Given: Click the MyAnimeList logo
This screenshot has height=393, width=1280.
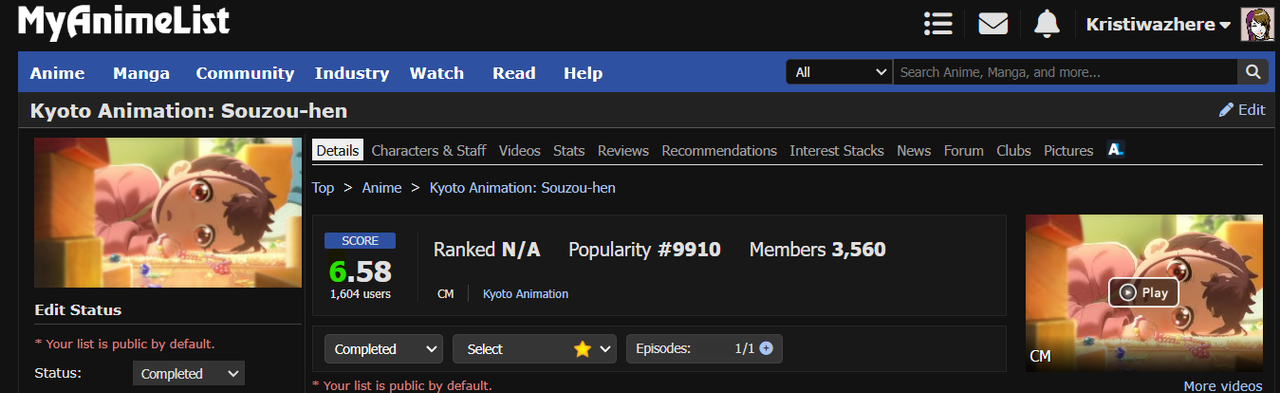Looking at the screenshot, I should pyautogui.click(x=125, y=22).
